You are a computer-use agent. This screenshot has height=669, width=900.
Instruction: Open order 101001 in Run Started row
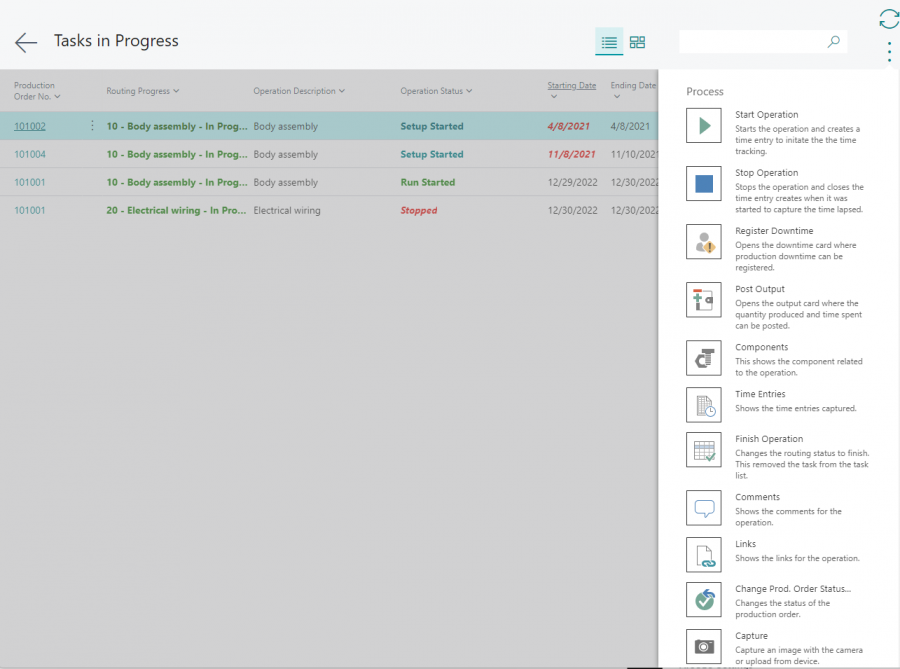(x=30, y=182)
